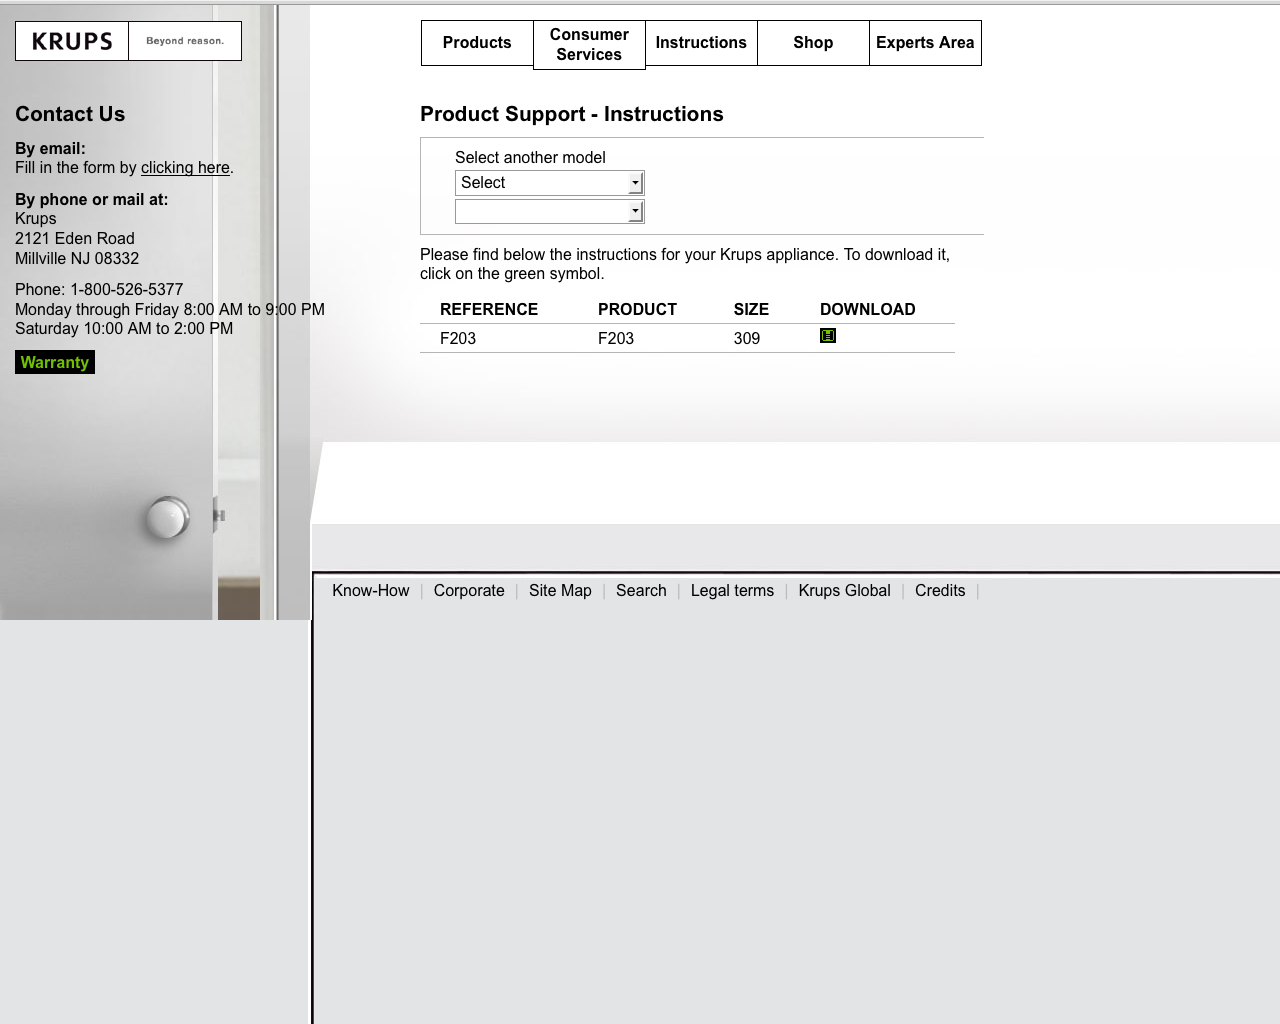The image size is (1280, 1024).
Task: Expand the 'Select' model dropdown
Action: click(549, 183)
